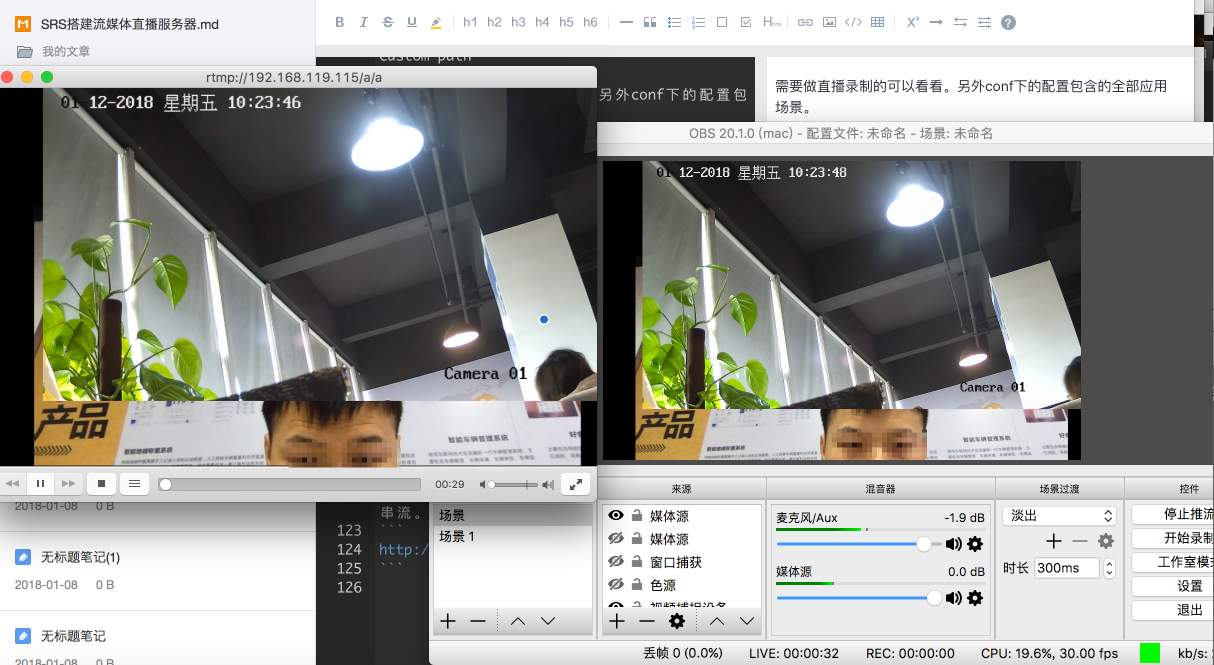
Task: Click the 时长 300ms duration field
Action: [x=1066, y=567]
